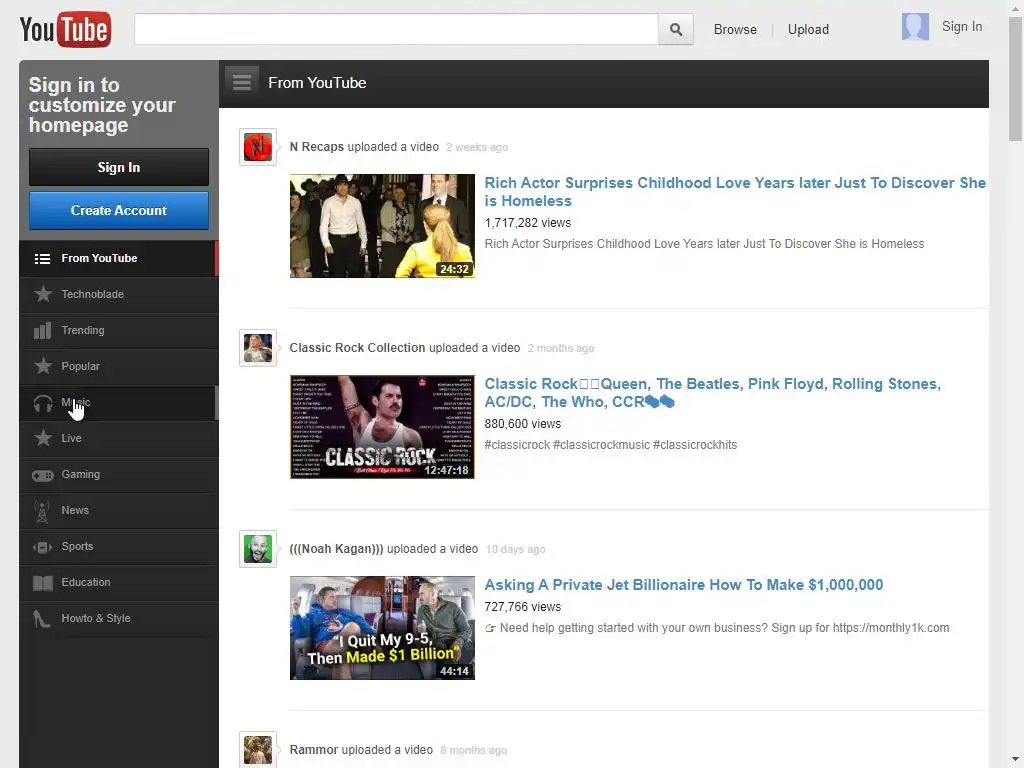
Task: Open the Music category
Action: pyautogui.click(x=119, y=403)
